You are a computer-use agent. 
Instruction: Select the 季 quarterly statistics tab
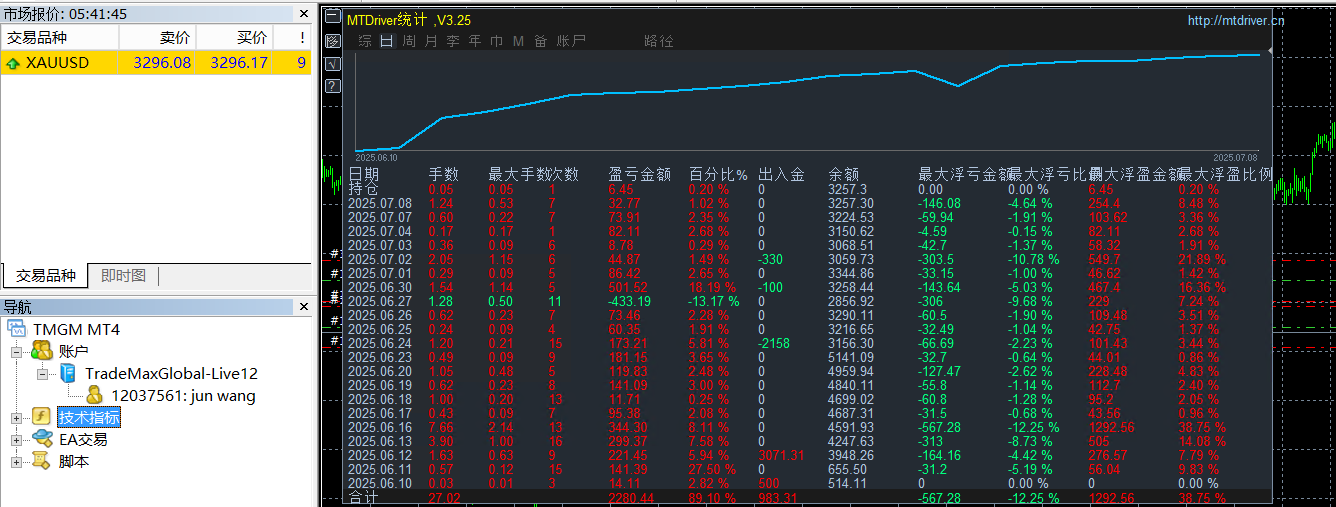pos(453,41)
